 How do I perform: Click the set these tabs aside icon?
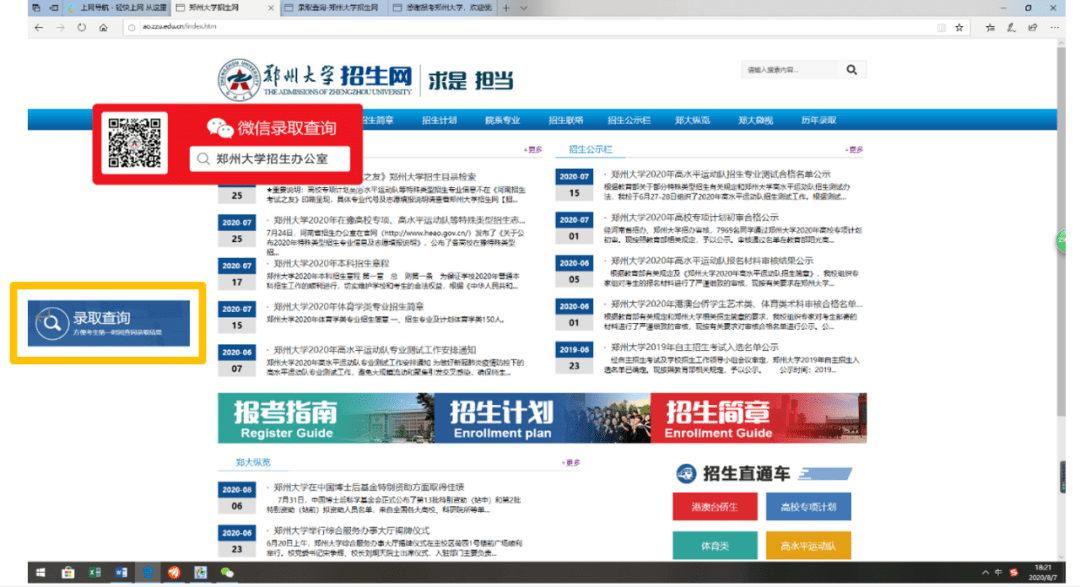[54, 8]
